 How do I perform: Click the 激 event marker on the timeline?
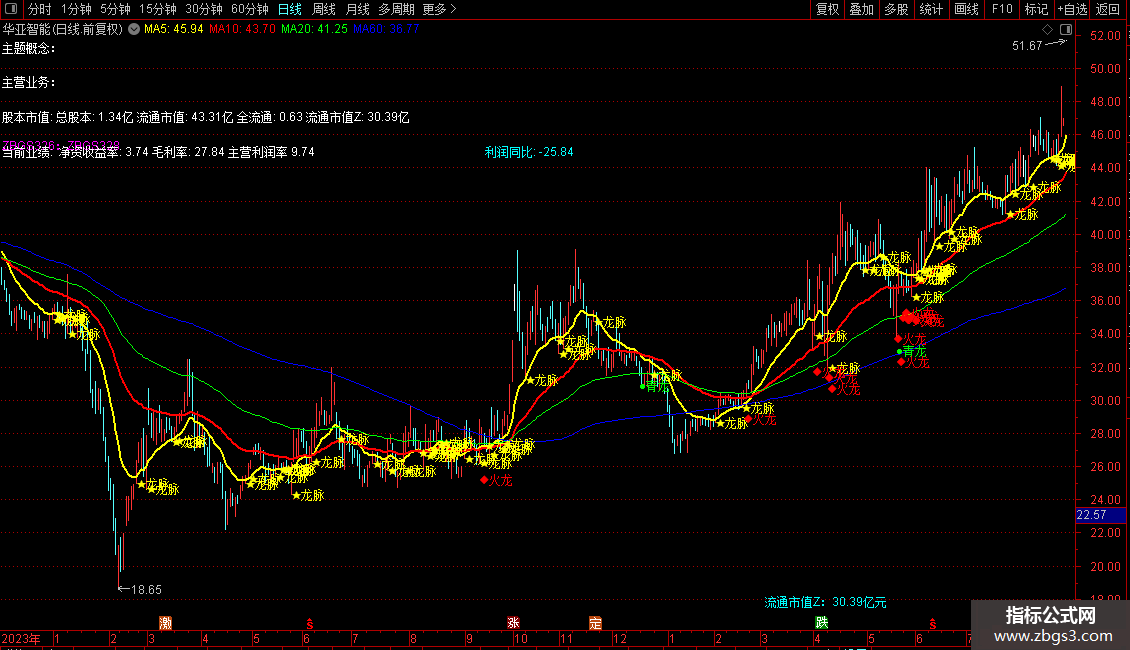coord(166,623)
